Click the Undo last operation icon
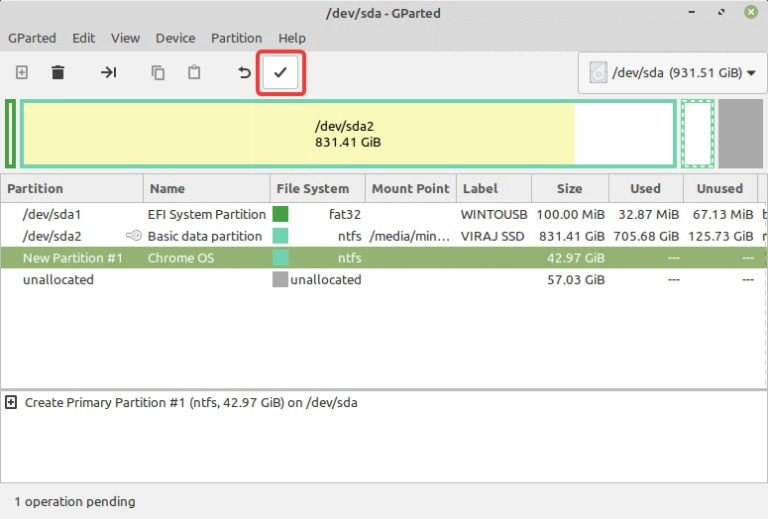The height and width of the screenshot is (519, 768). [x=244, y=73]
